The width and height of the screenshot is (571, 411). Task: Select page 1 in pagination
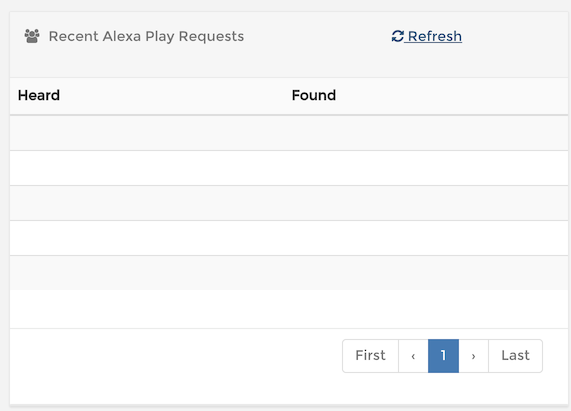tap(443, 356)
